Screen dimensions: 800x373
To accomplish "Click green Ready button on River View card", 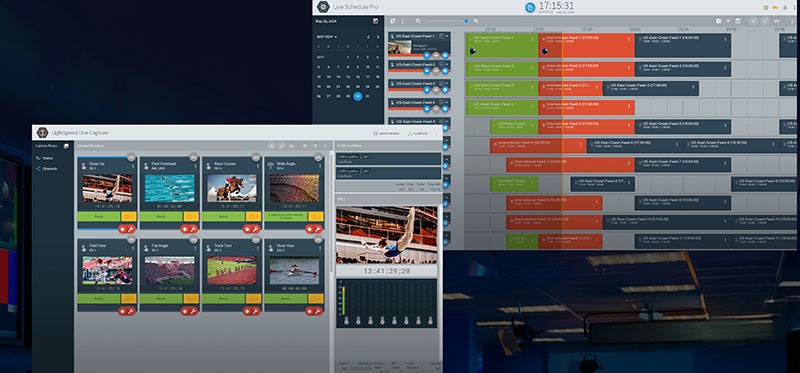I will (286, 298).
